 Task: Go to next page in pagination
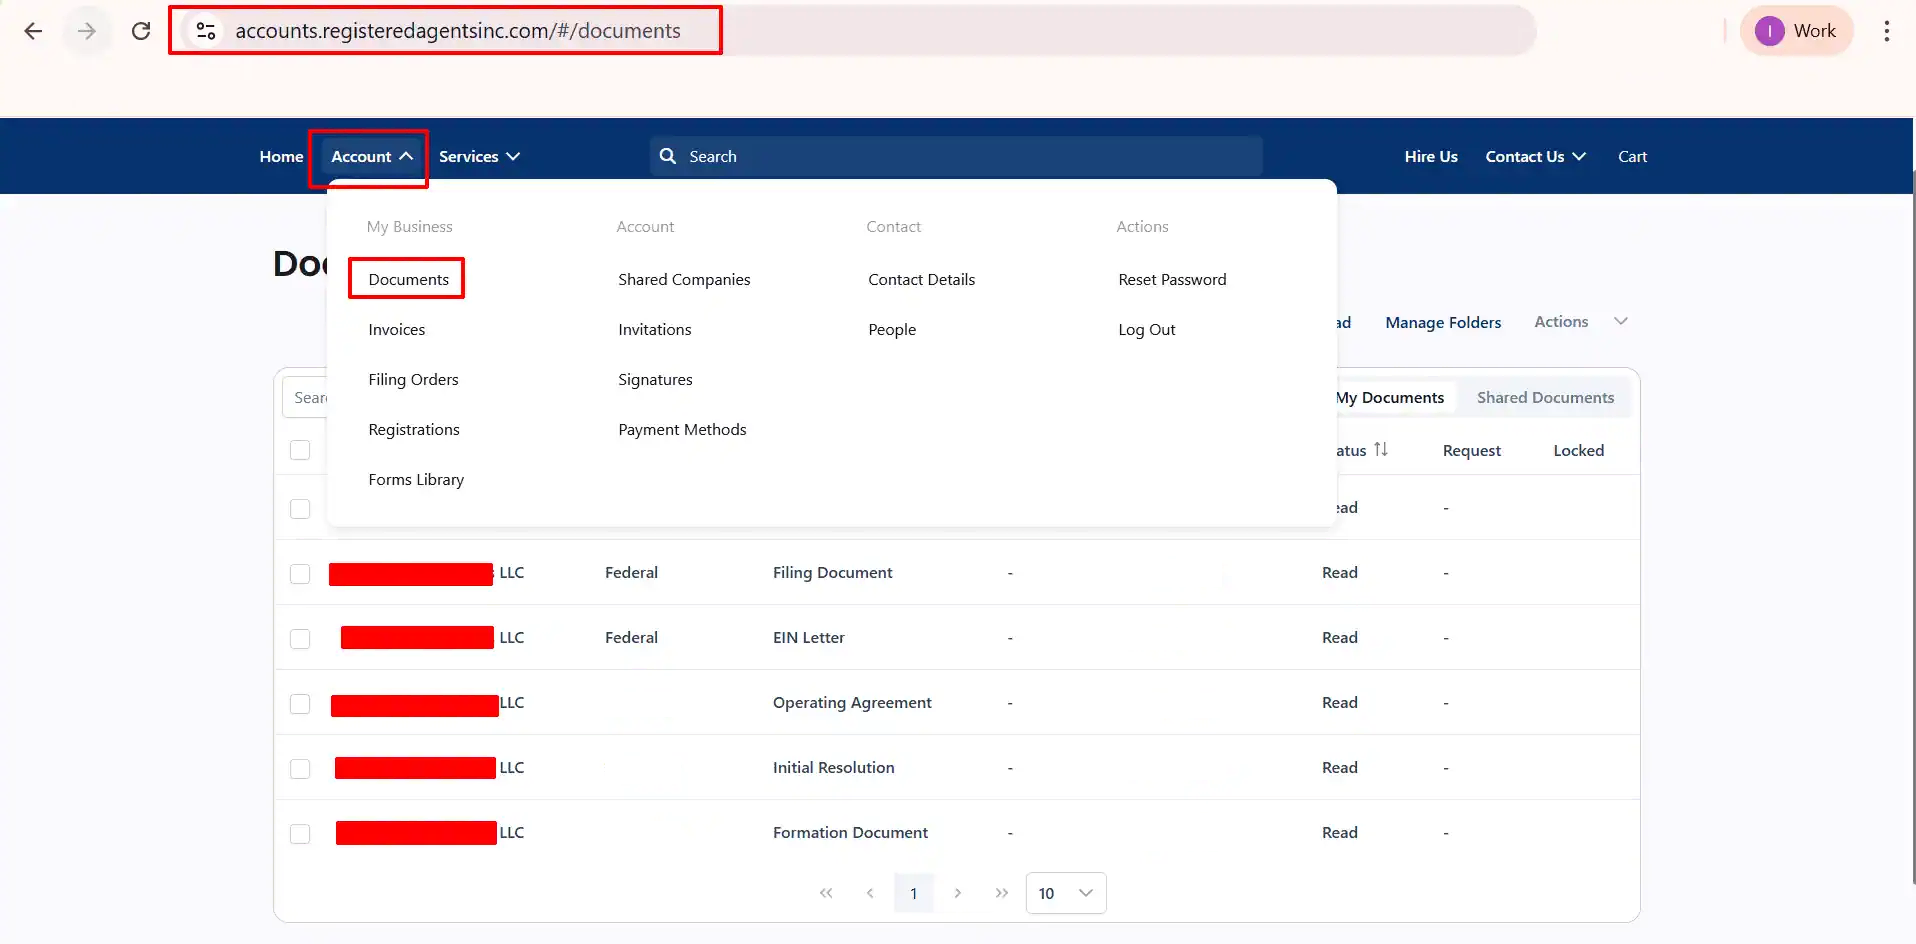[x=959, y=893]
